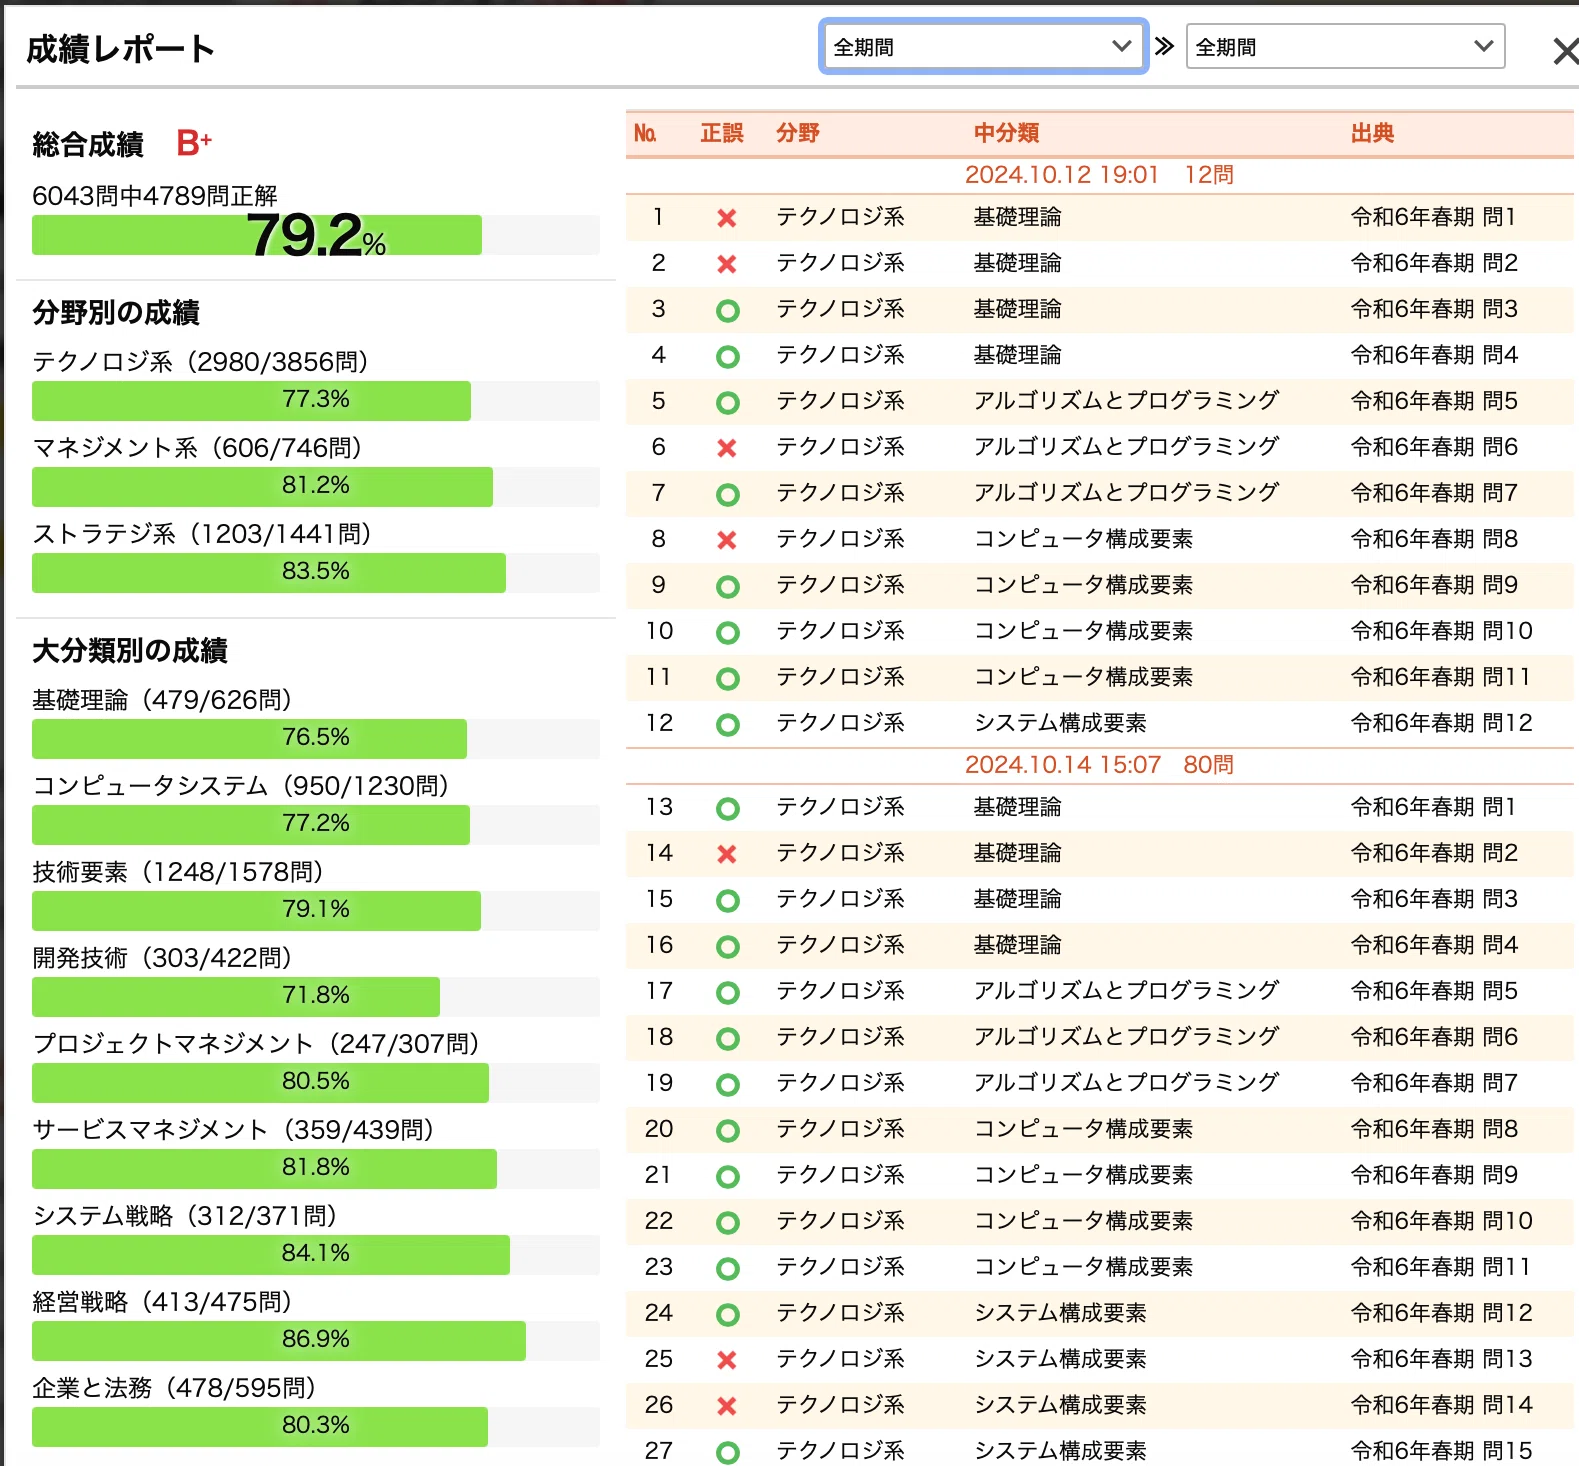The width and height of the screenshot is (1579, 1466).
Task: Click the green circle mark in row 15
Action: click(728, 900)
